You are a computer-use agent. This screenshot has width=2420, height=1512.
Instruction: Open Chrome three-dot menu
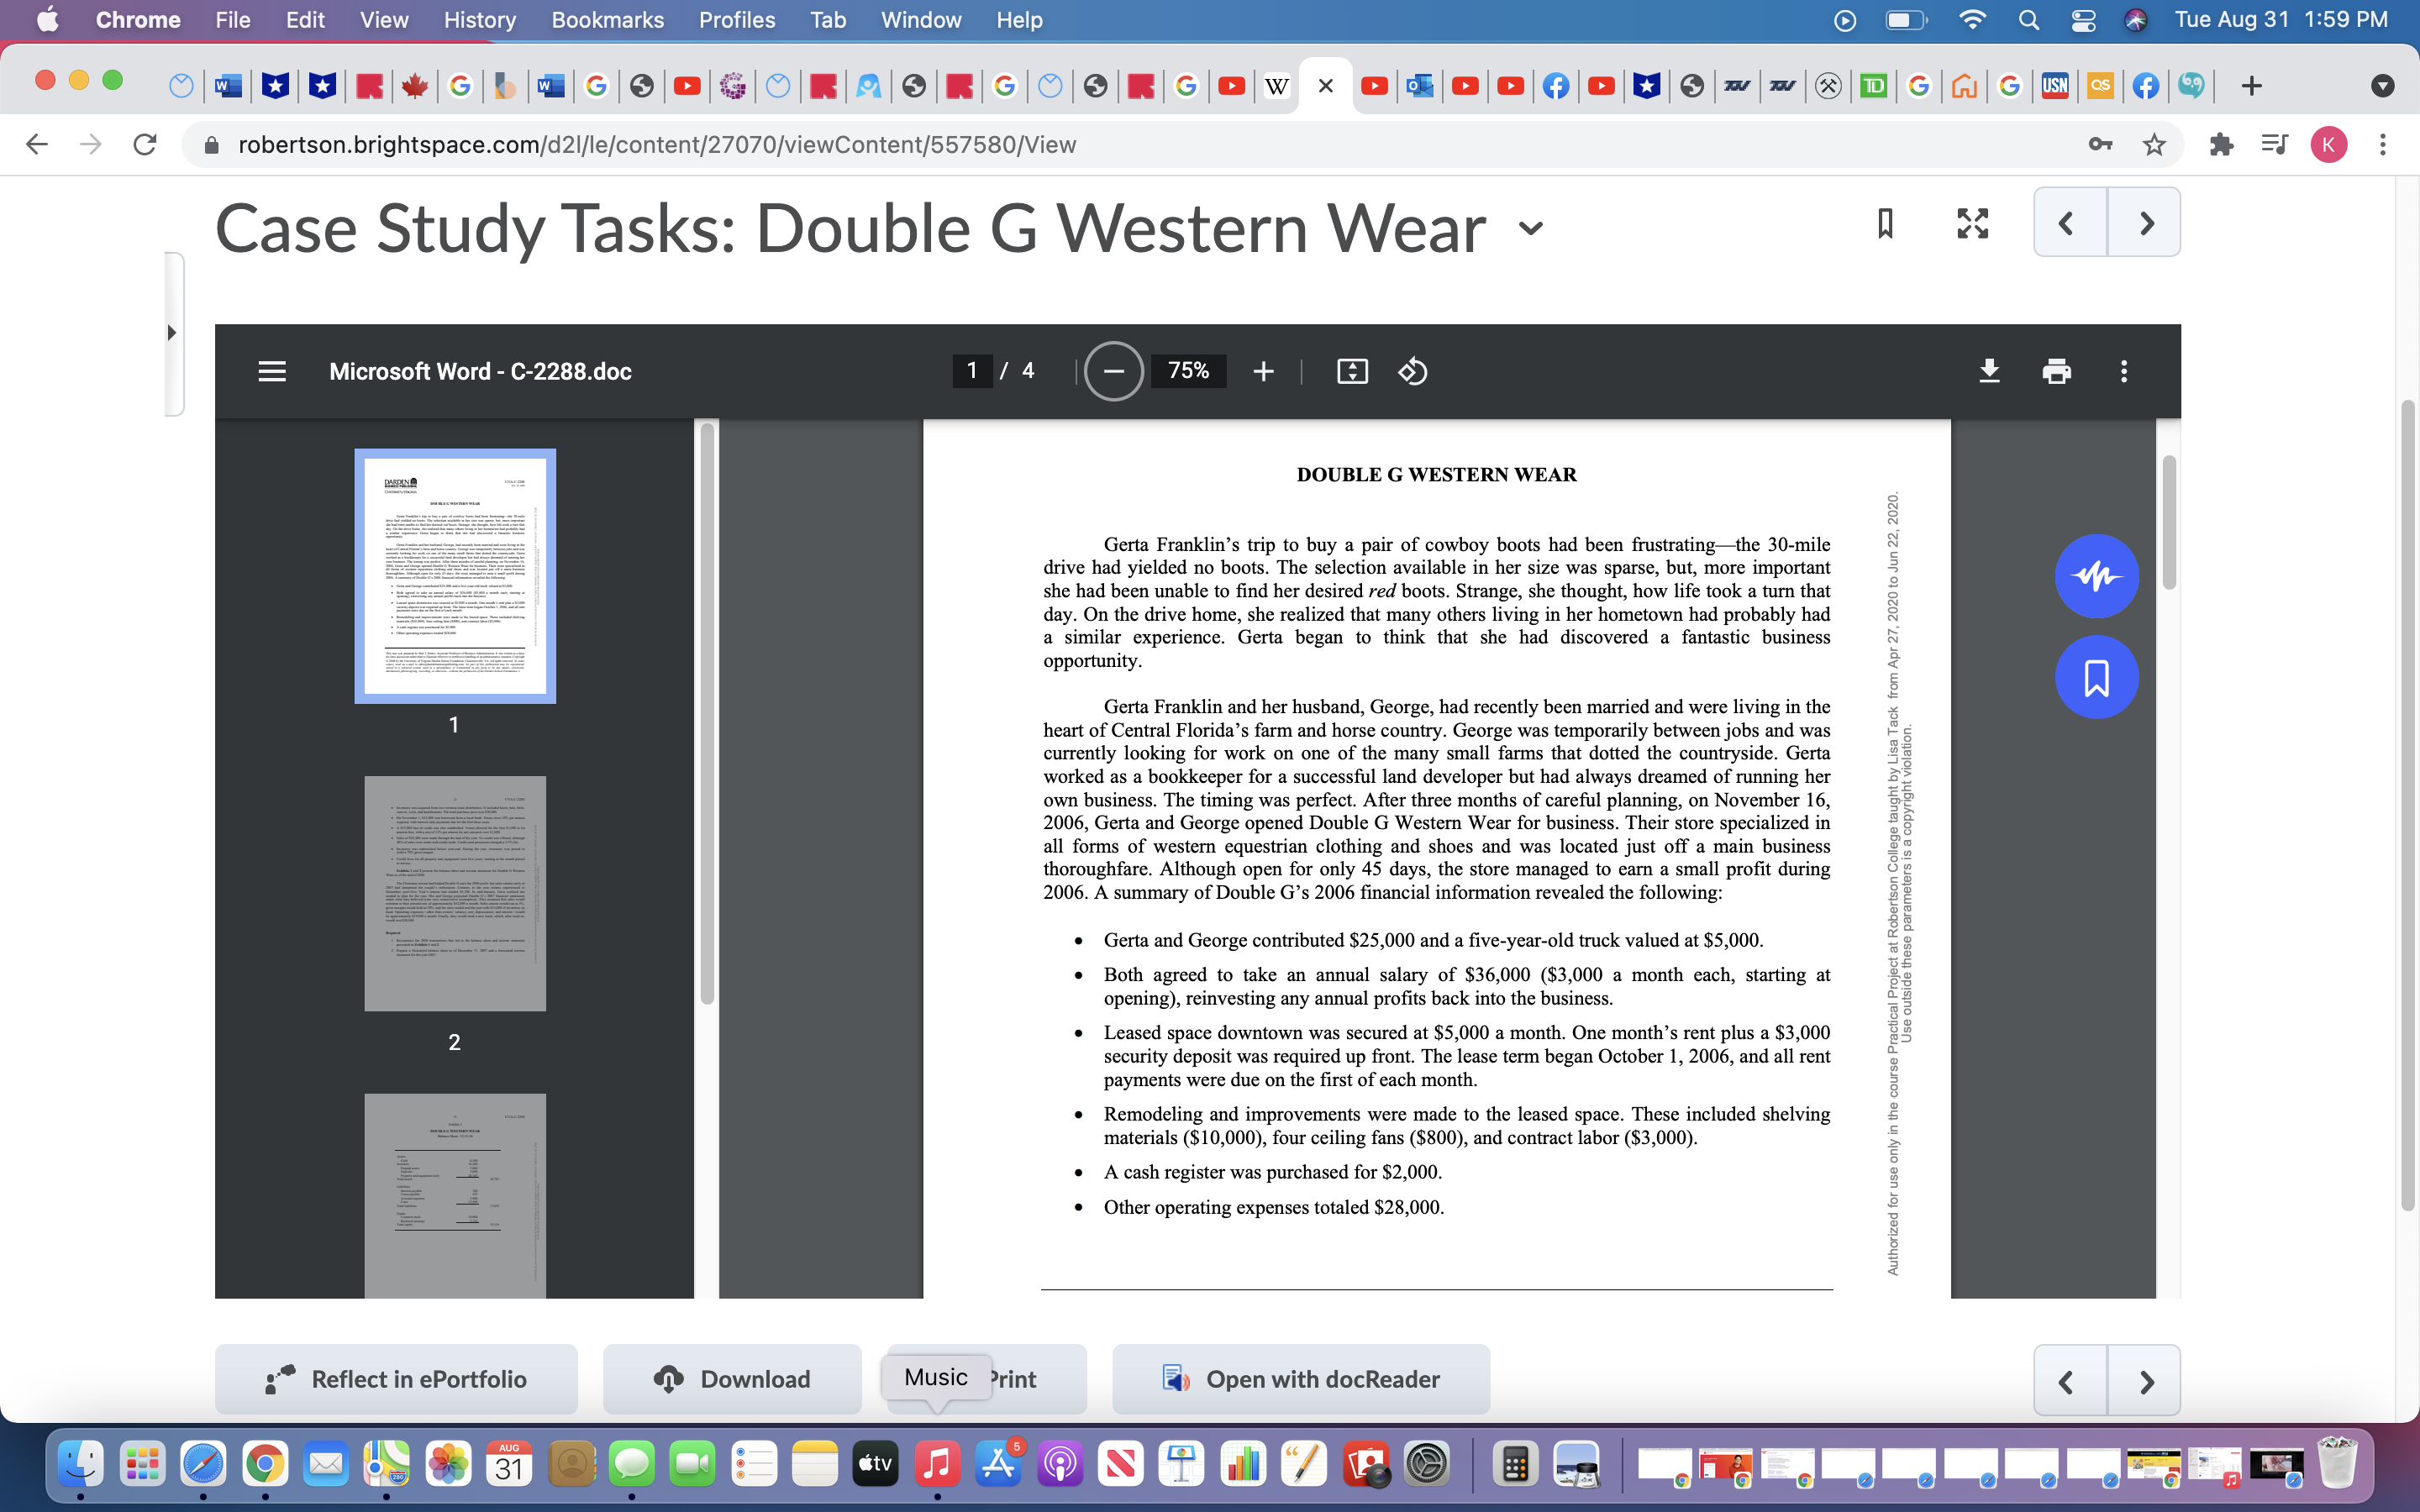tap(2383, 145)
